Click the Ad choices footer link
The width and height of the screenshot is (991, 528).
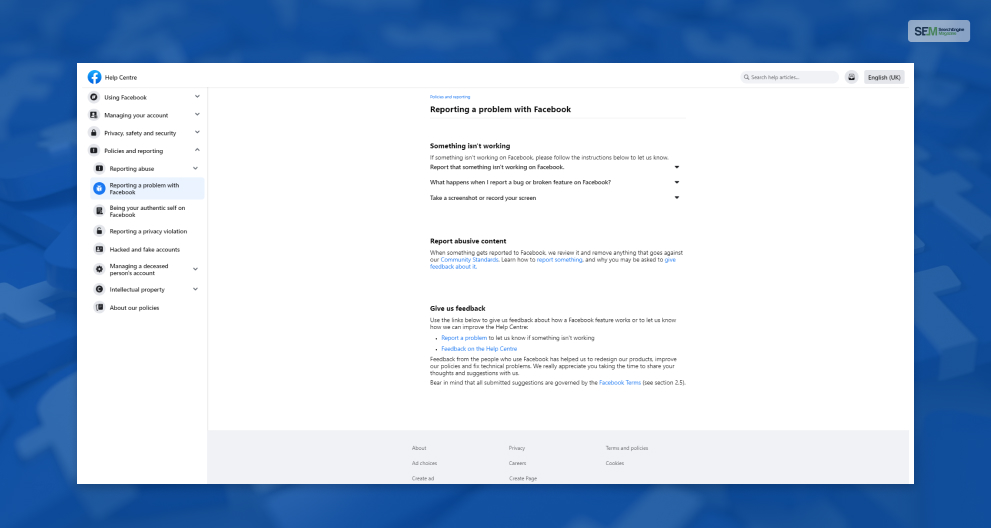(x=425, y=464)
